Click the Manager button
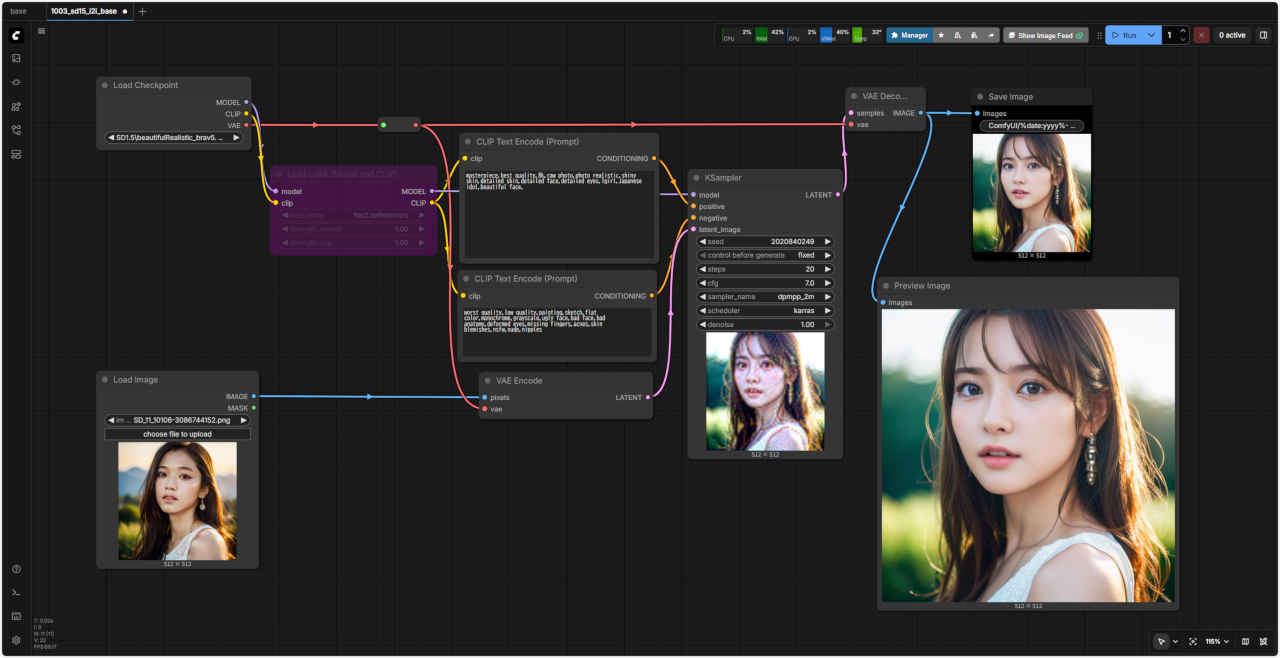 point(909,35)
